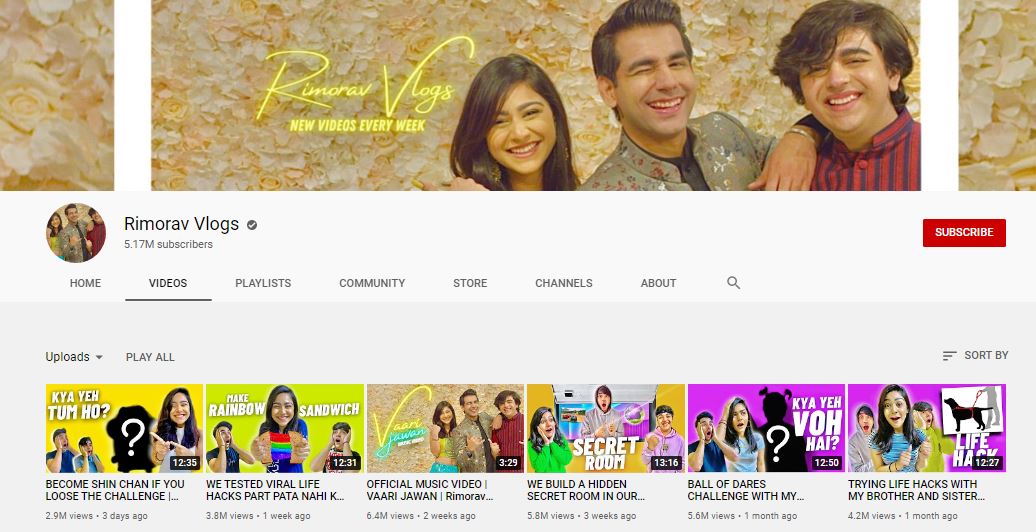Click the 6.4M views 2 weeks ago text
This screenshot has height=532, width=1036.
pos(421,516)
